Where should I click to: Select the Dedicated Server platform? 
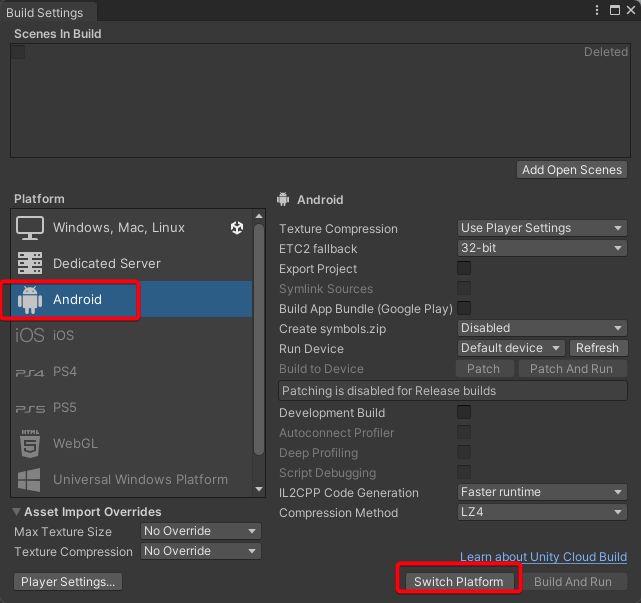coord(132,263)
